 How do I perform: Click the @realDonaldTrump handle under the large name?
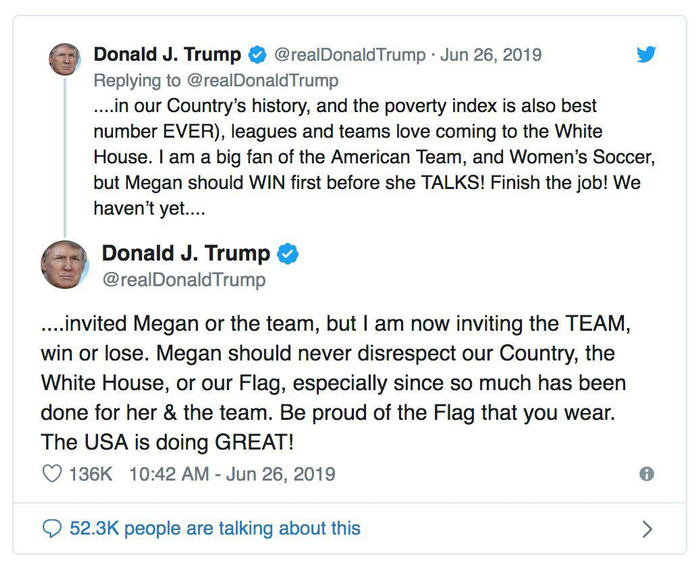(x=184, y=280)
